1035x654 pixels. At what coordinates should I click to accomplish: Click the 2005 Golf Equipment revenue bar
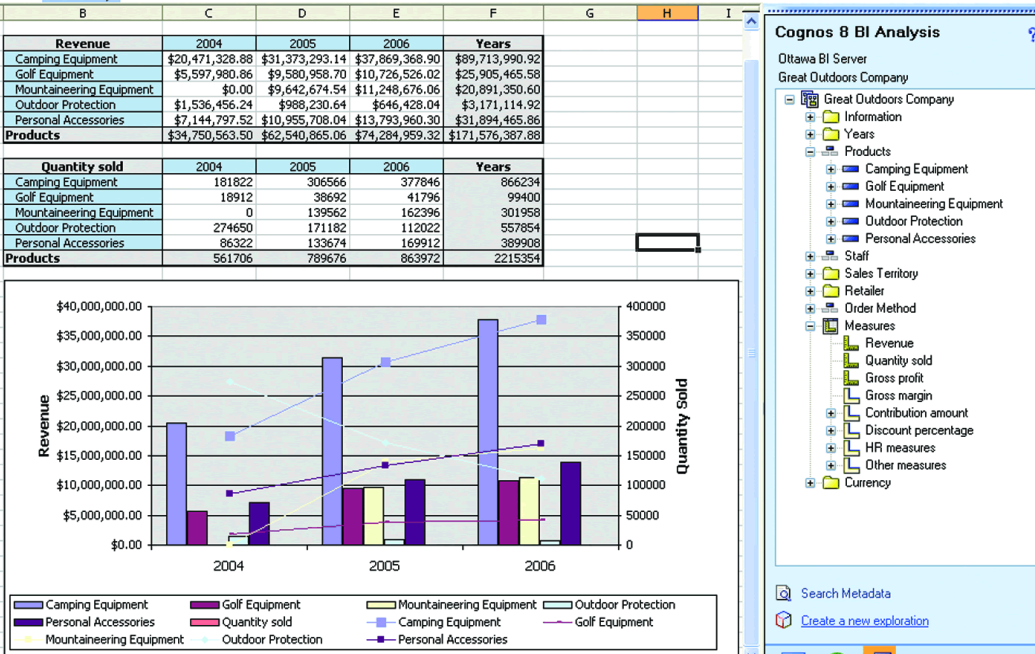tap(352, 517)
